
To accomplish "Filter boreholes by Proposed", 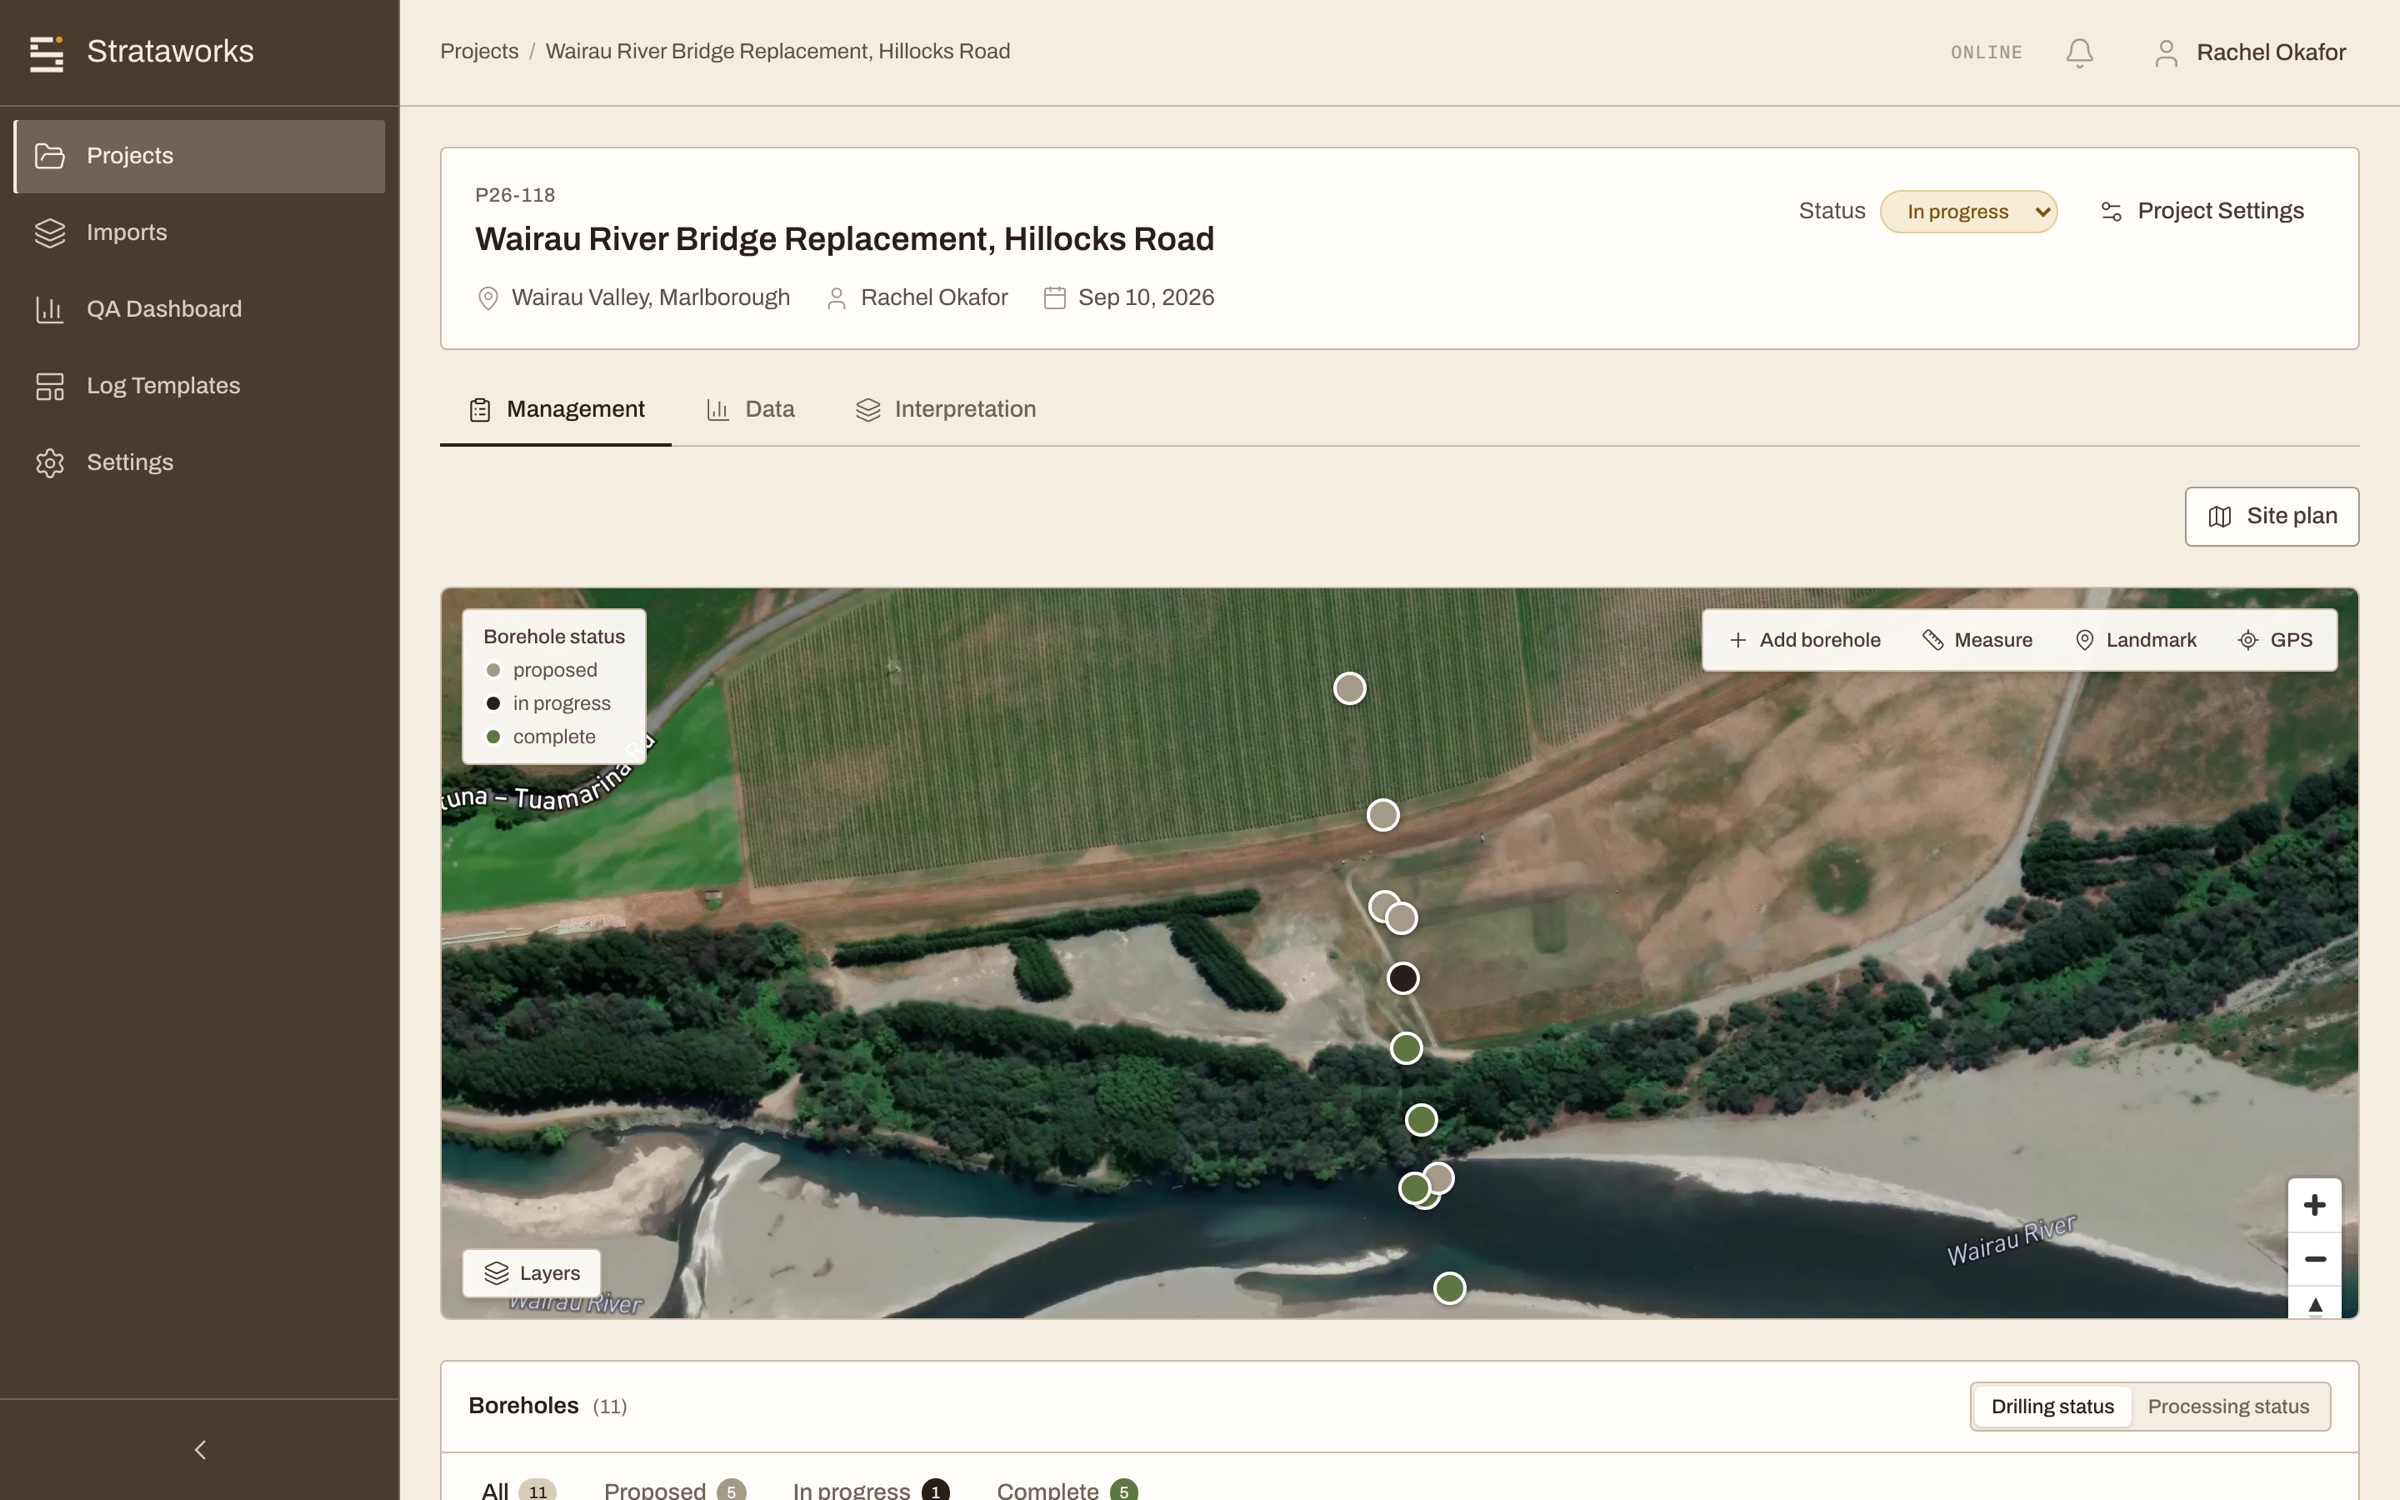I will pos(674,1490).
